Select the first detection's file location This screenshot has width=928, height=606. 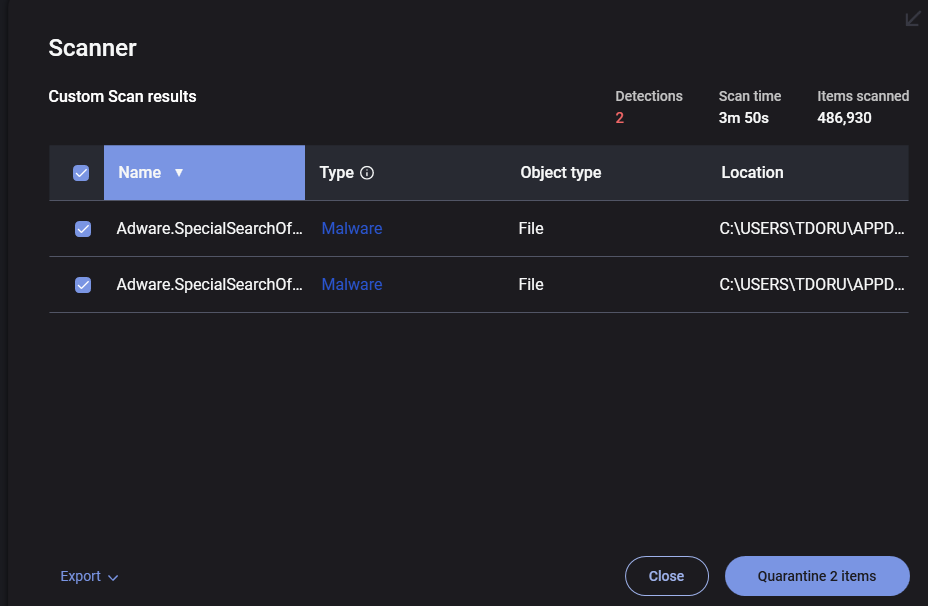point(812,229)
